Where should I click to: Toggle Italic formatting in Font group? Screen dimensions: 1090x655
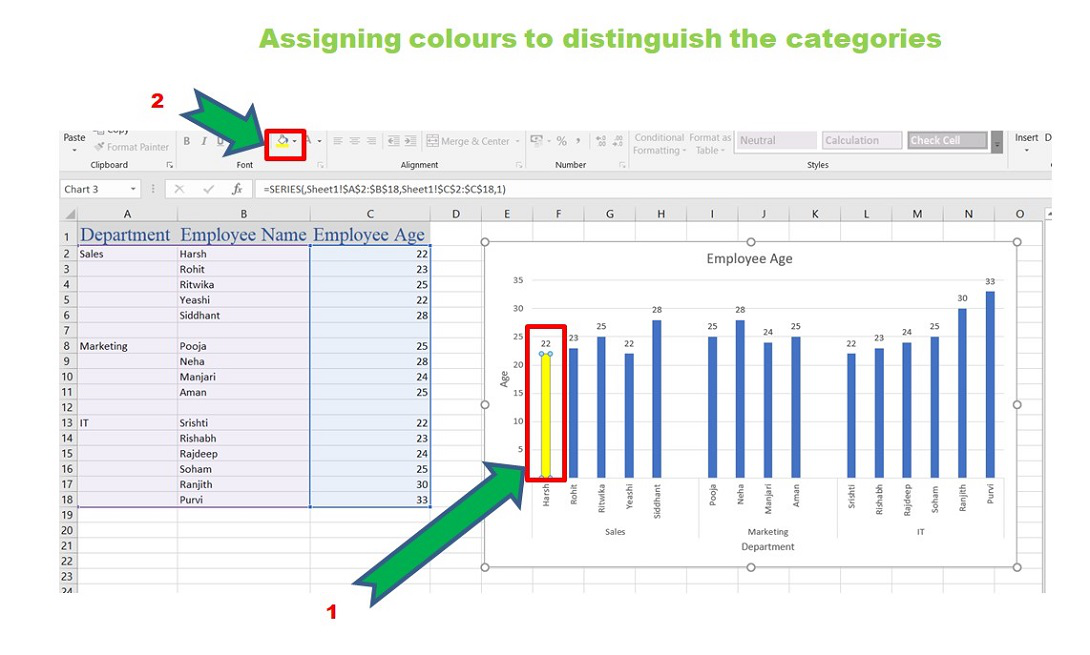point(204,140)
